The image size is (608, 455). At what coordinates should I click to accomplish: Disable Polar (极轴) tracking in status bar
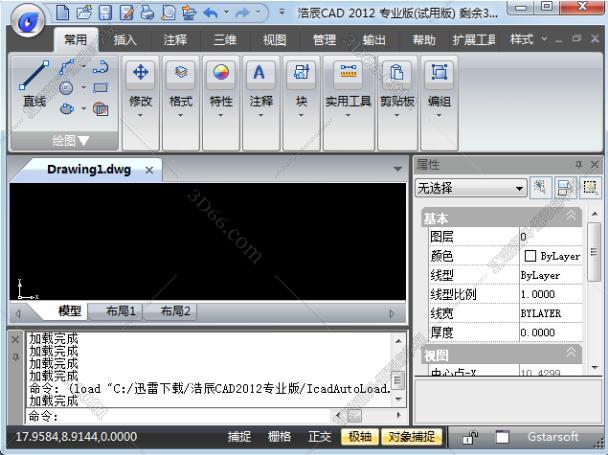tap(360, 437)
